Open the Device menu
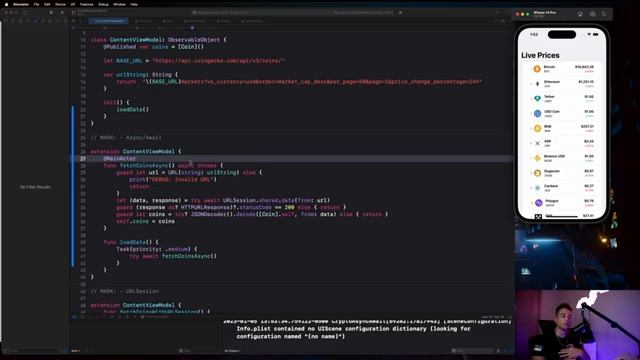The image size is (640, 360). [60, 4]
